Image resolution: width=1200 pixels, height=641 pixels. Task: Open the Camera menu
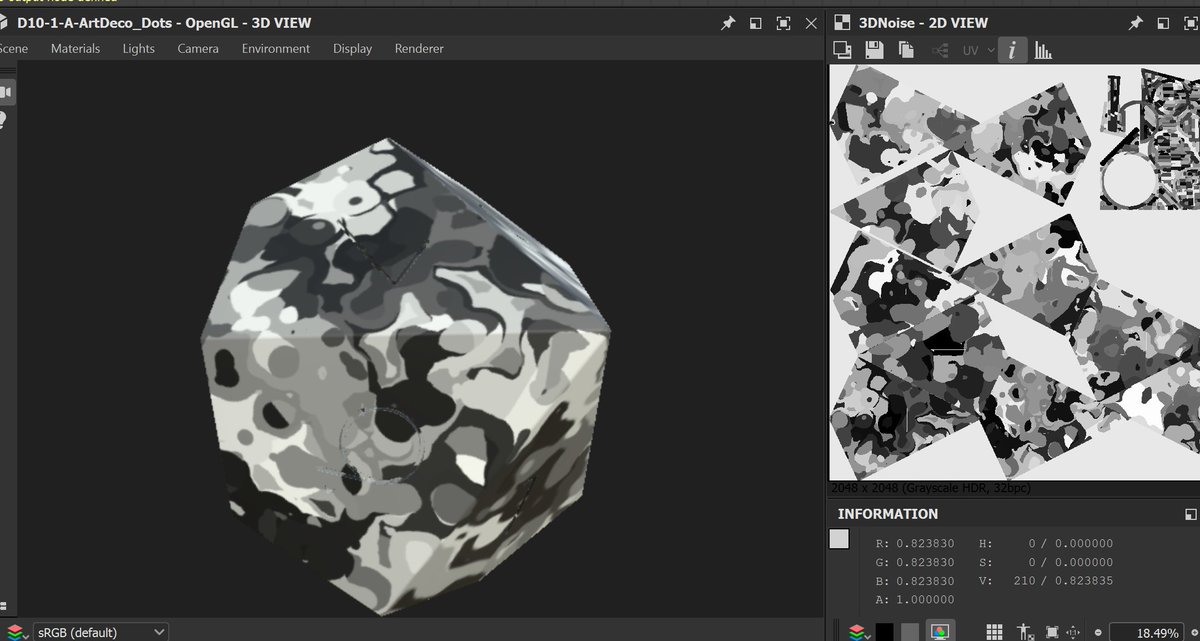click(198, 48)
